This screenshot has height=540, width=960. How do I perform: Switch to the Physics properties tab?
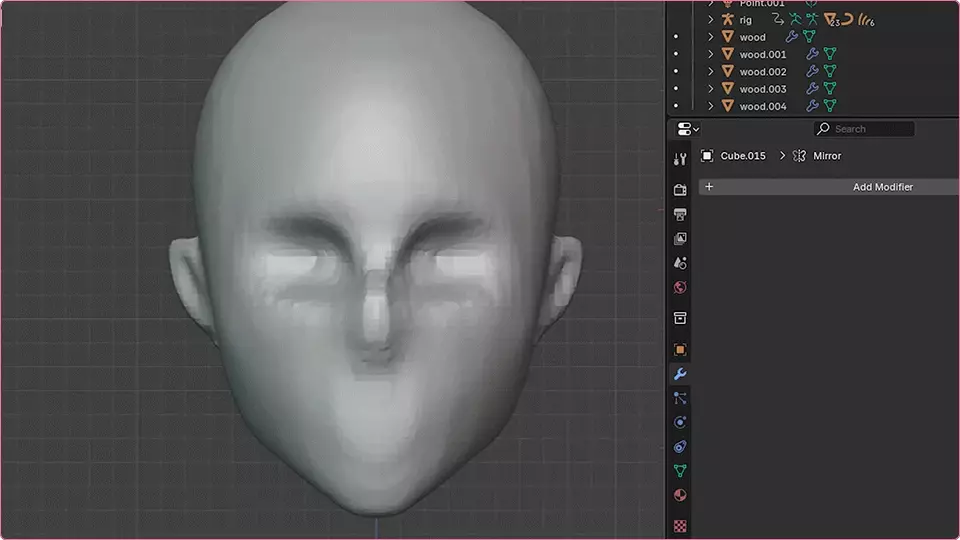680,422
